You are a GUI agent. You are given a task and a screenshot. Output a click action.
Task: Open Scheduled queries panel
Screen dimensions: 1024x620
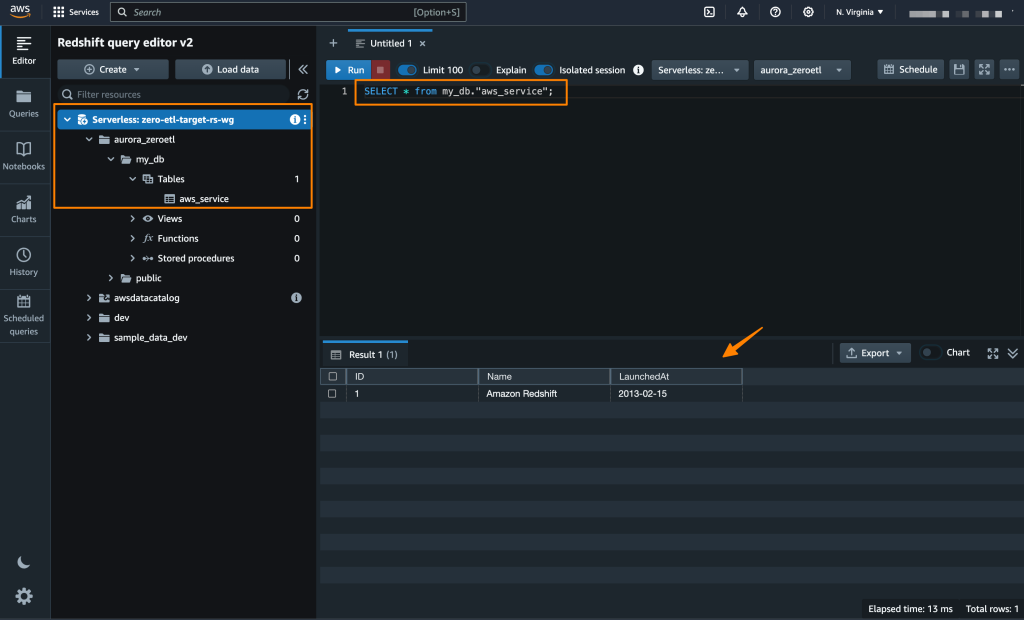[23, 313]
